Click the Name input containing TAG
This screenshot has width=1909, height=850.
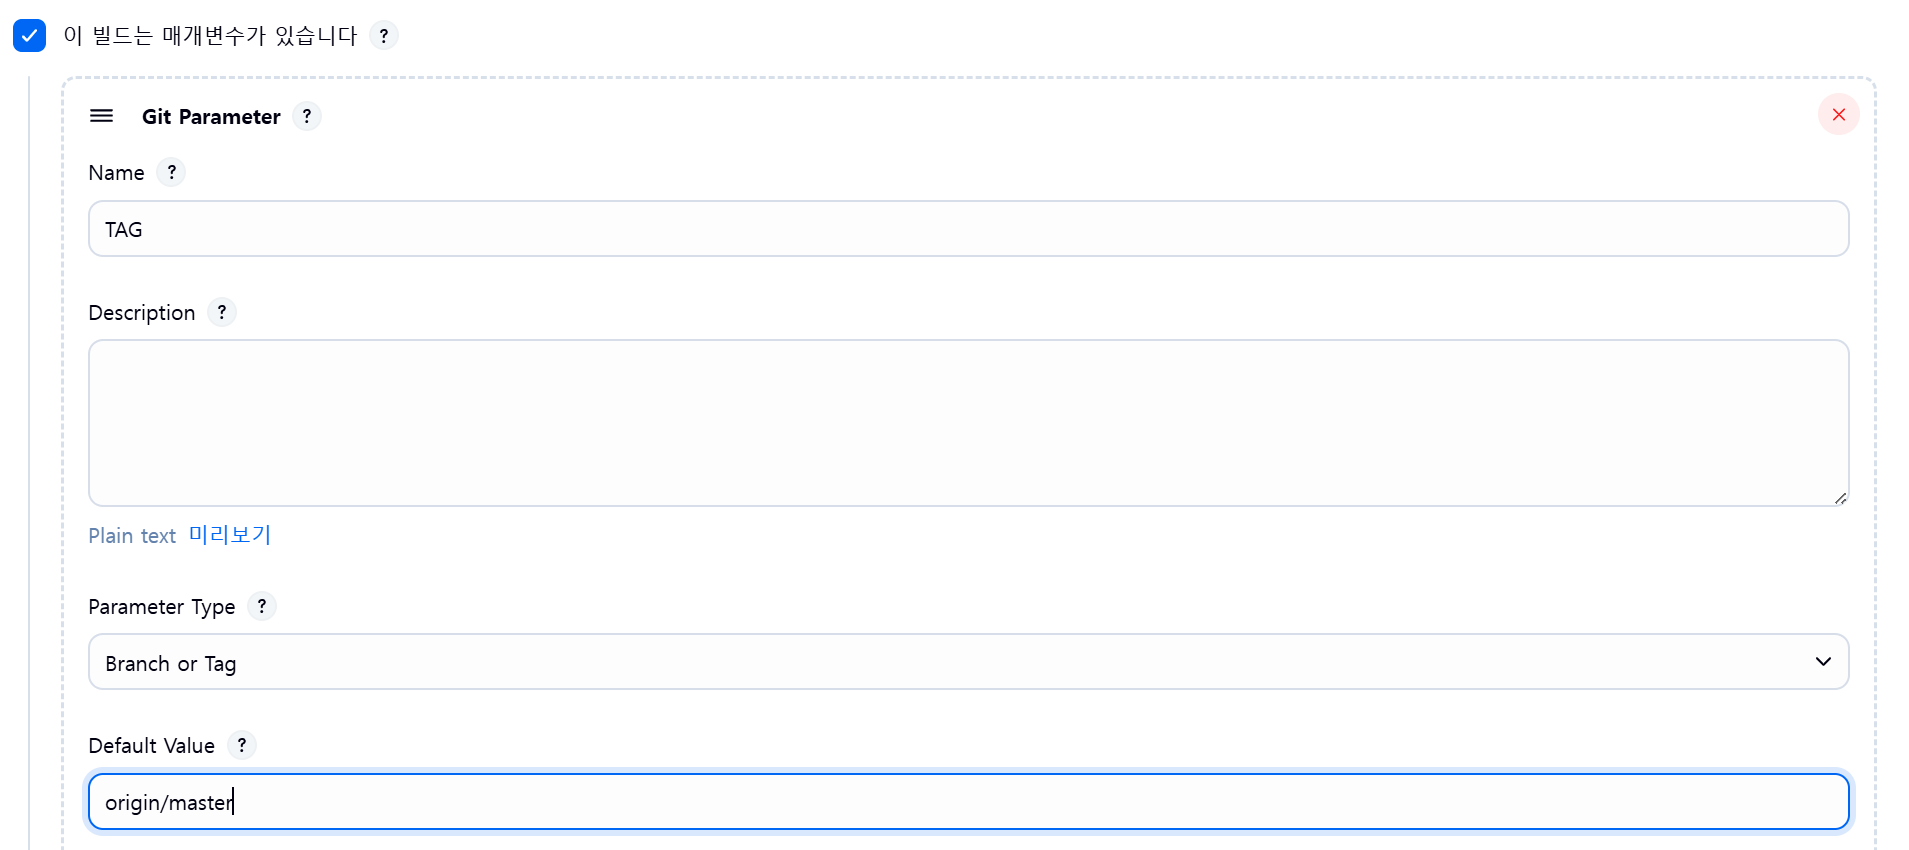[x=968, y=229]
